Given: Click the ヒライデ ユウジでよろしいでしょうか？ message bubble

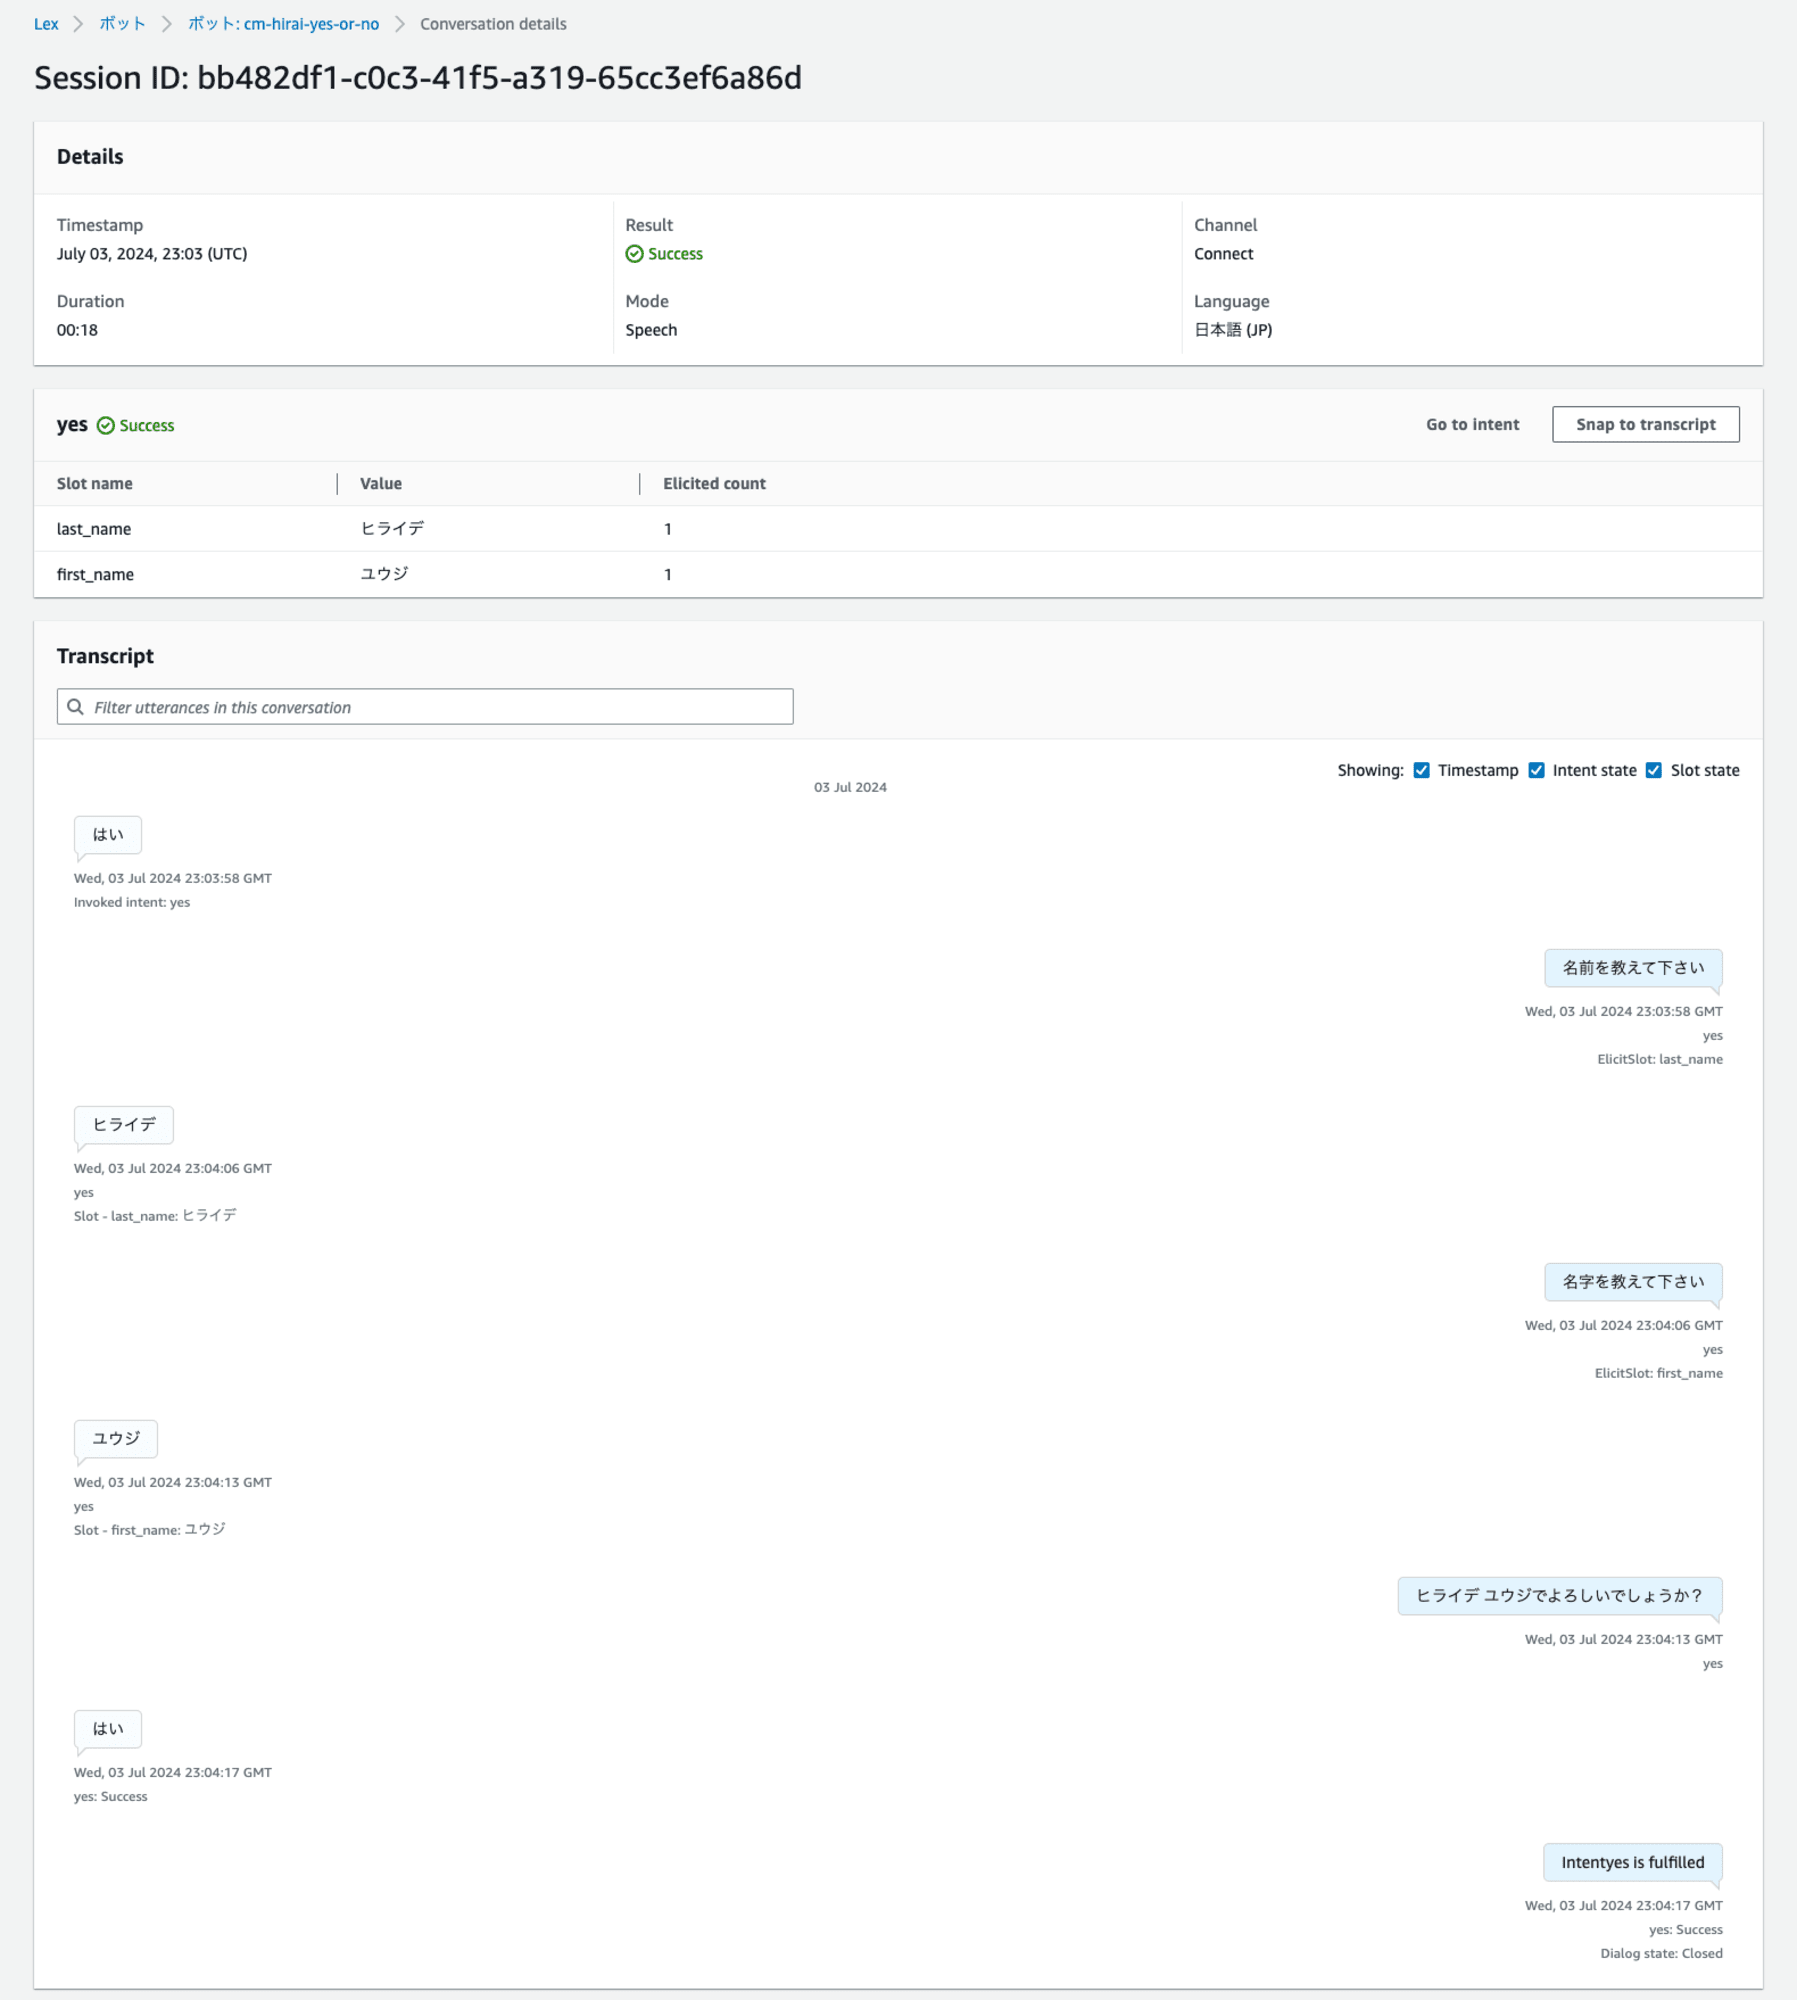Looking at the screenshot, I should (x=1559, y=1596).
